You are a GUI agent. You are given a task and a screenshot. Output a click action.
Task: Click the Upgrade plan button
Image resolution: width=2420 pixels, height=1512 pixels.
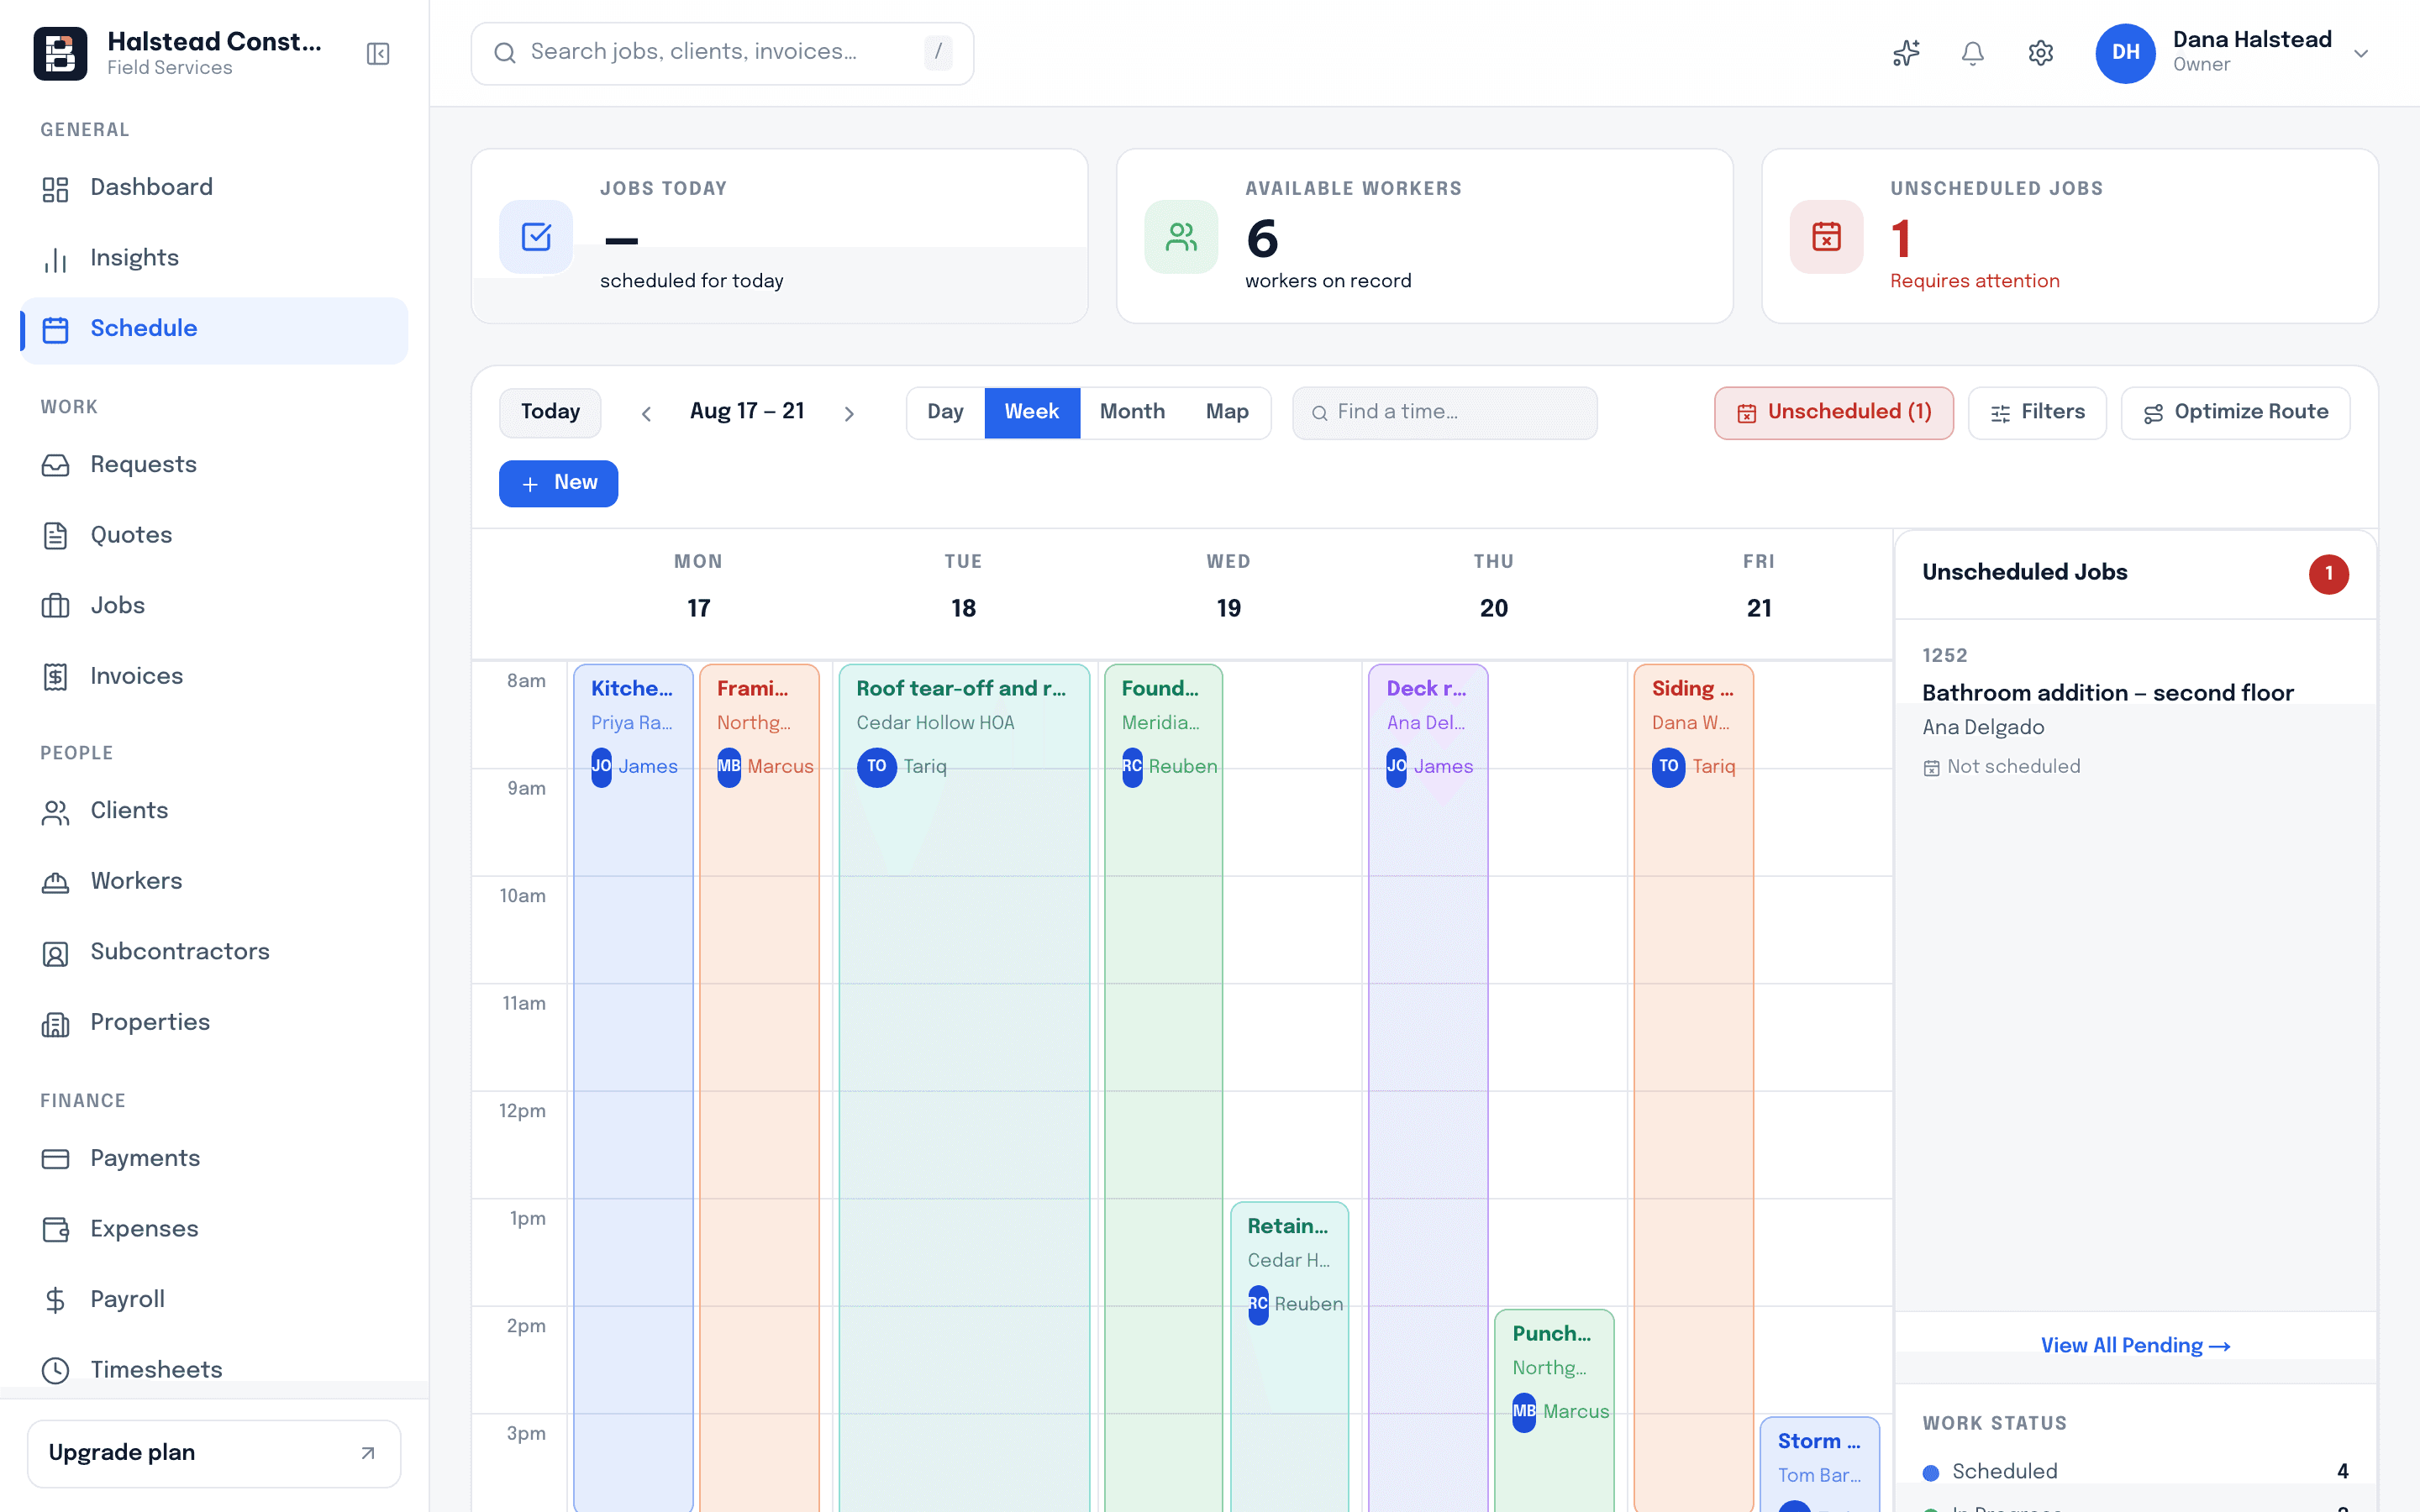[214, 1453]
